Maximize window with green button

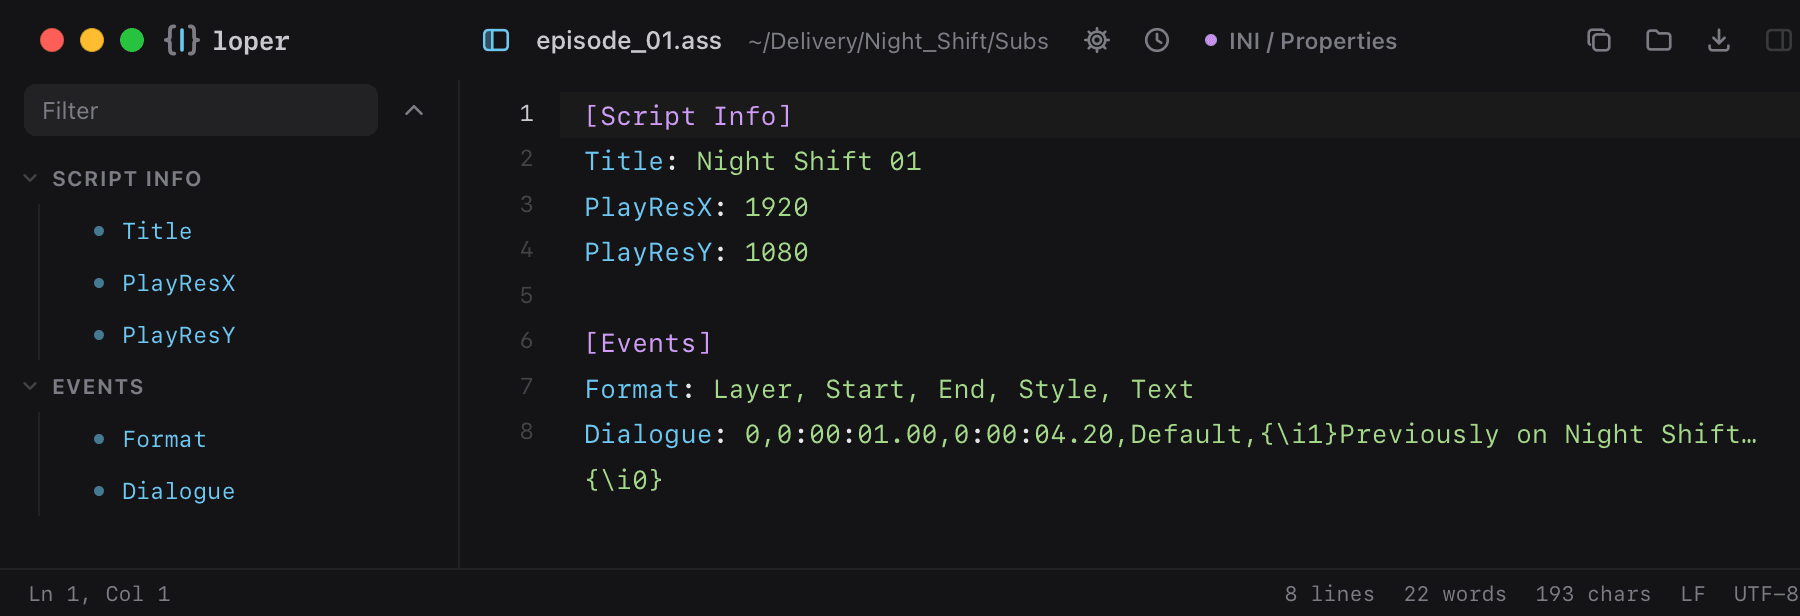tap(132, 40)
